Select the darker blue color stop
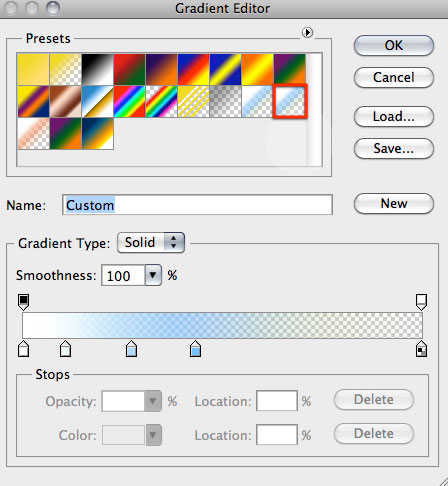This screenshot has width=448, height=486. [195, 349]
